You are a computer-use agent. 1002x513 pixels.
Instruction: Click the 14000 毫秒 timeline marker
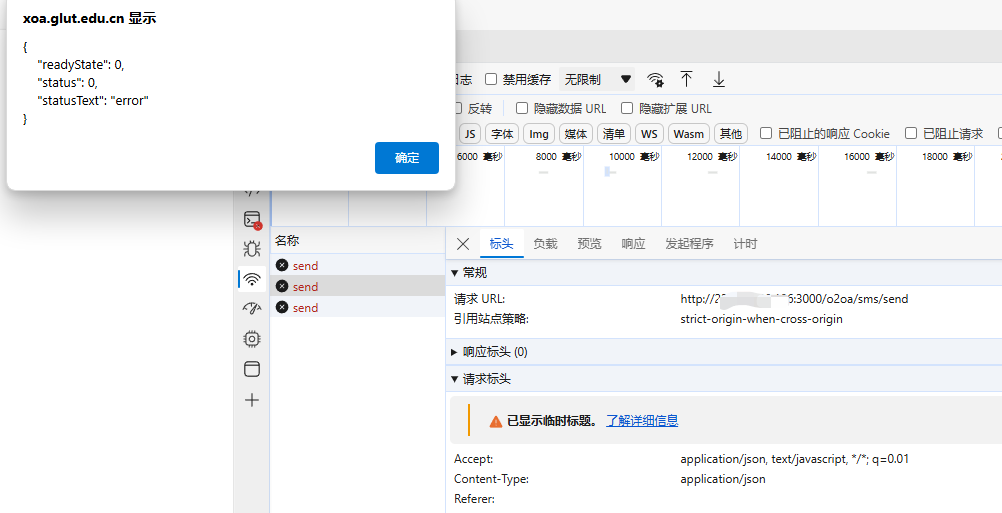pos(790,157)
